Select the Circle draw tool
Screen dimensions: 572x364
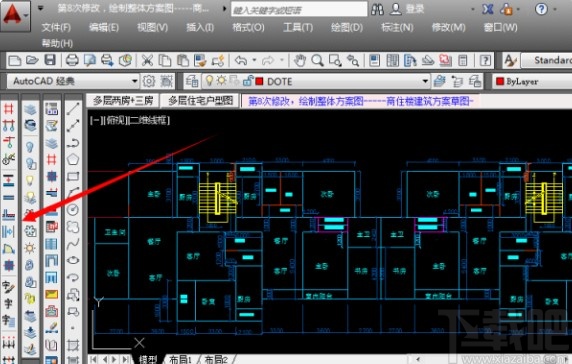point(73,210)
